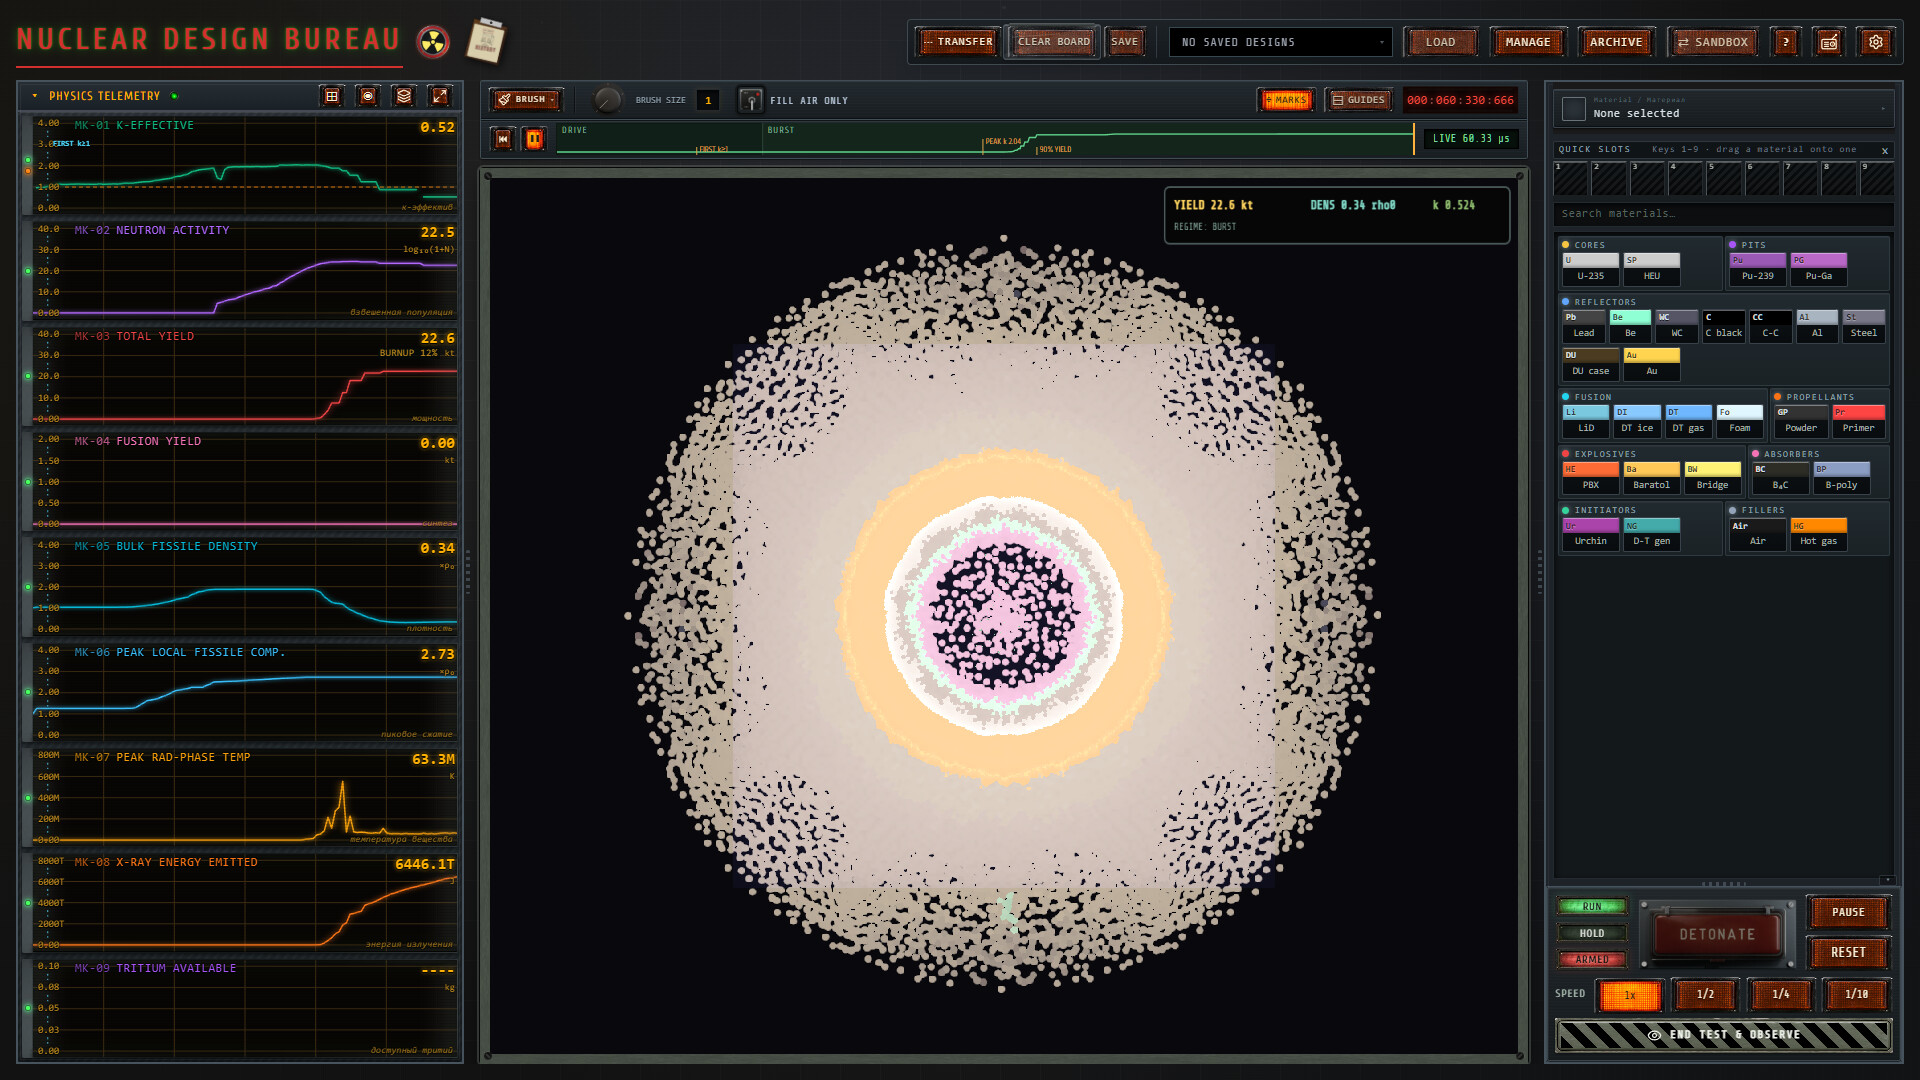Toggle the GUIDES overlay
This screenshot has width=1920, height=1080.
click(x=1359, y=100)
